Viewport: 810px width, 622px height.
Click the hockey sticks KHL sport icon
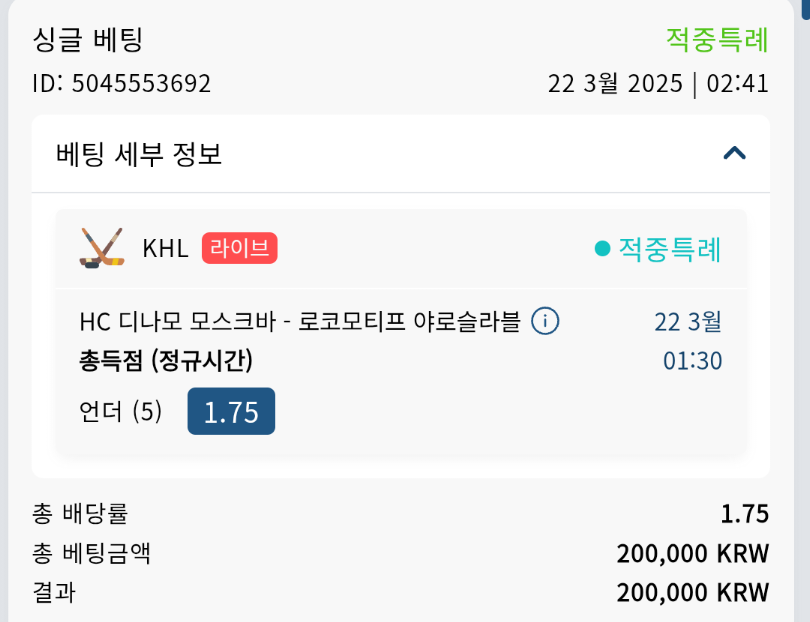pyautogui.click(x=101, y=248)
